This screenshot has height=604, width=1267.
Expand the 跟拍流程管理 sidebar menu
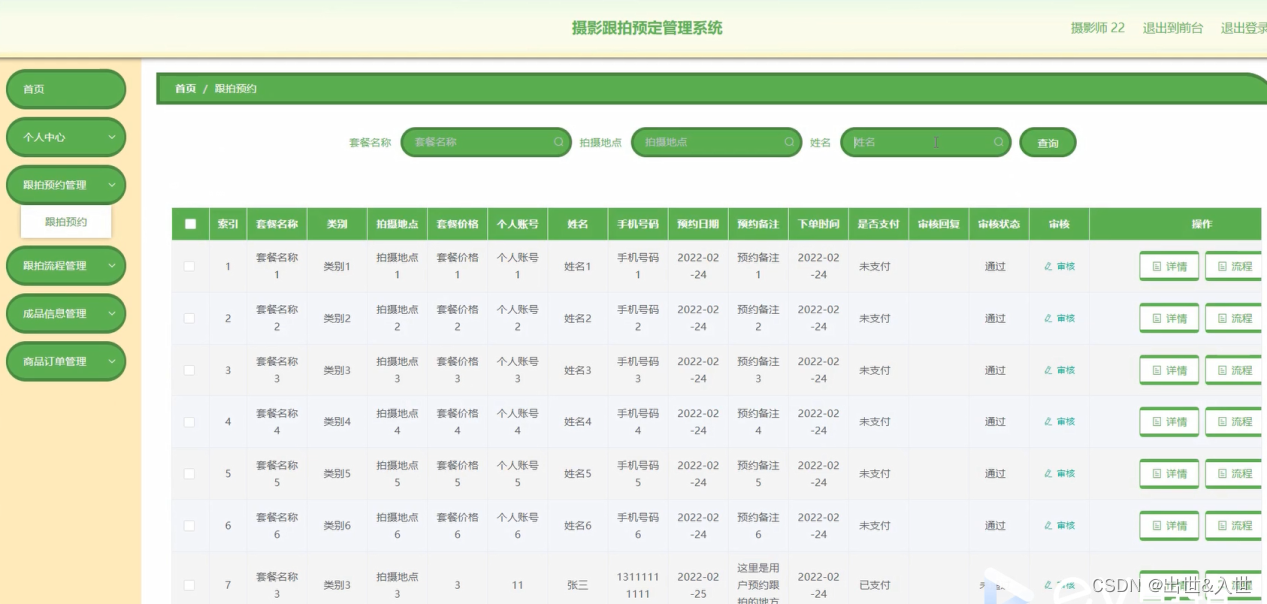click(66, 266)
